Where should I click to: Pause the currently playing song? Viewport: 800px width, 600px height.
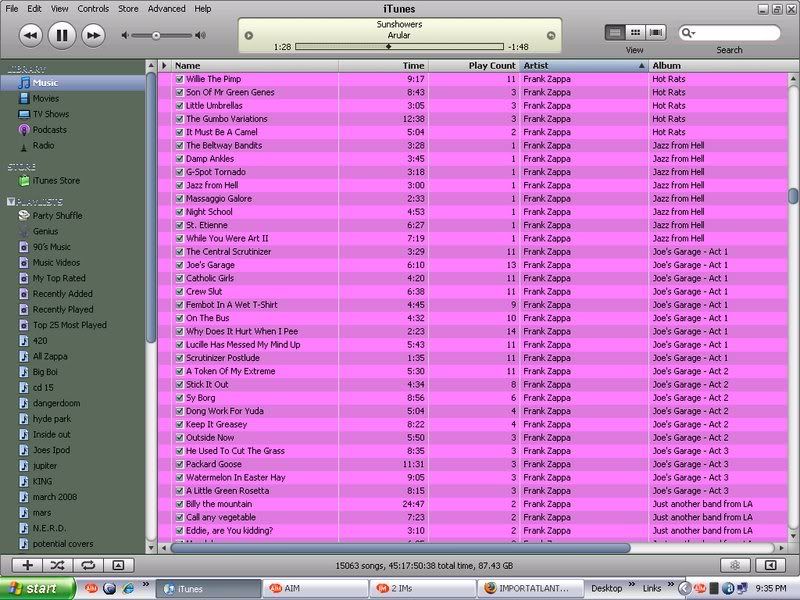click(x=62, y=35)
